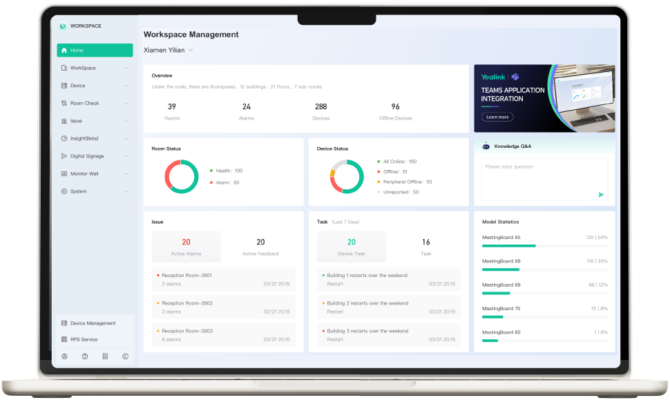
Task: Click the Teams Application Integration banner image
Action: pos(544,98)
